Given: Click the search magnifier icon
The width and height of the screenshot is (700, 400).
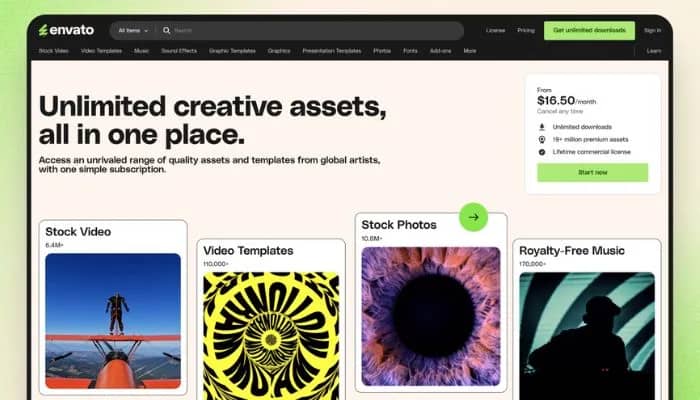Looking at the screenshot, I should click(167, 30).
